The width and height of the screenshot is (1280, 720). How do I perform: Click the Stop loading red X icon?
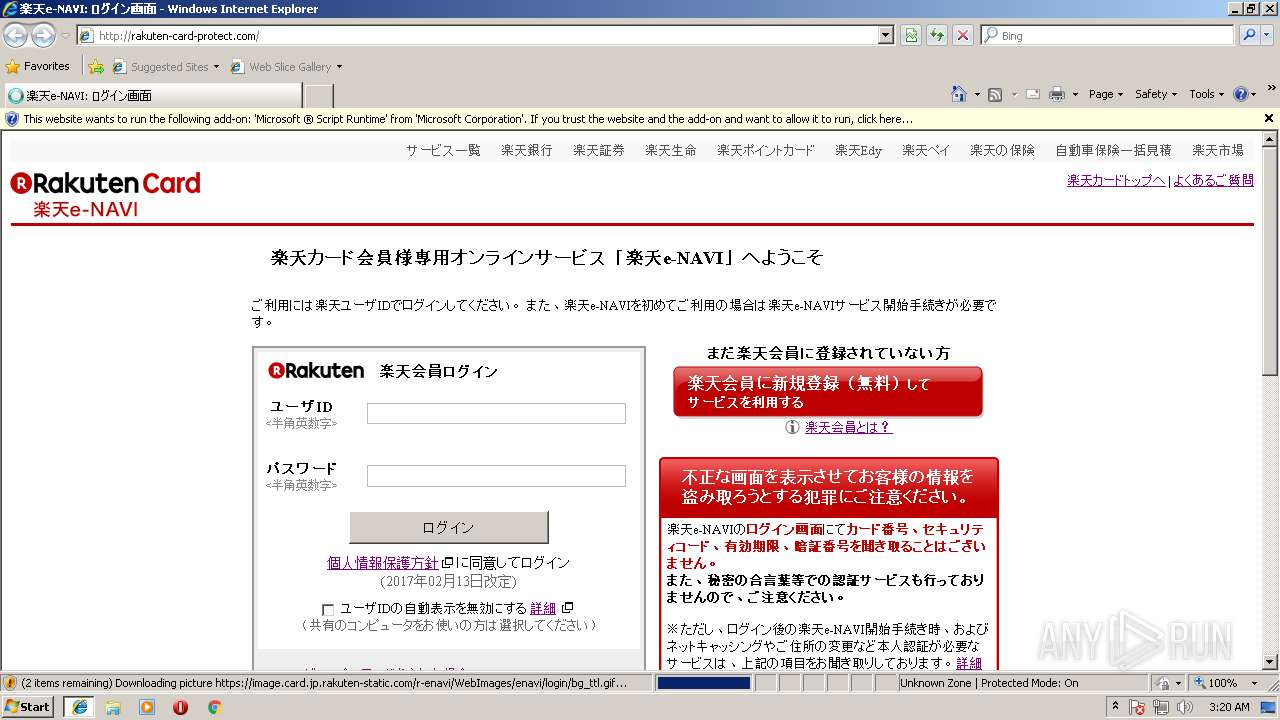click(963, 35)
